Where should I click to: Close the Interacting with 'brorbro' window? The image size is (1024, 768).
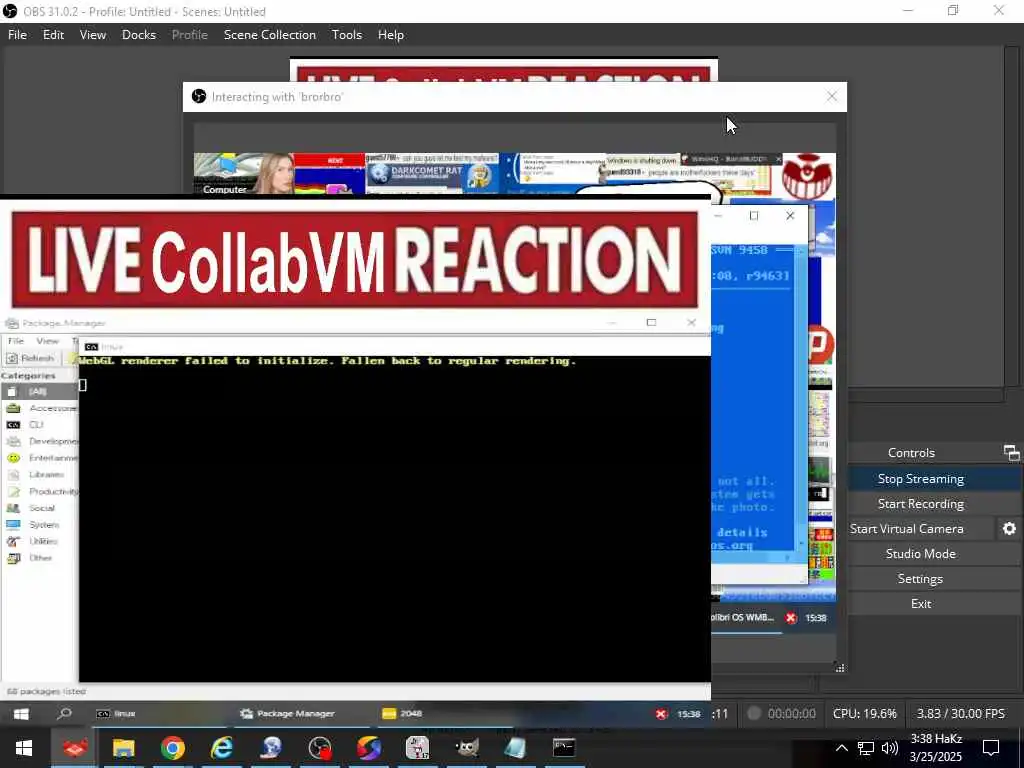[x=831, y=97]
